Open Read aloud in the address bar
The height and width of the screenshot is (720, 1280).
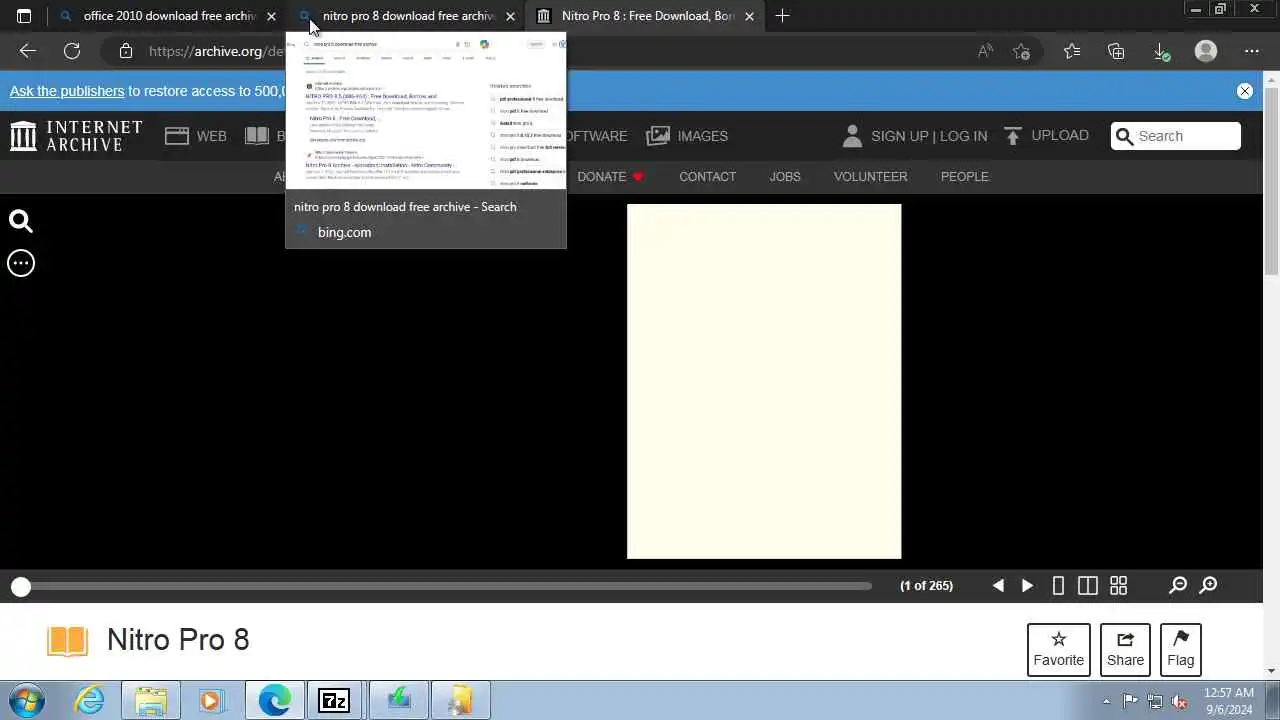(x=985, y=51)
